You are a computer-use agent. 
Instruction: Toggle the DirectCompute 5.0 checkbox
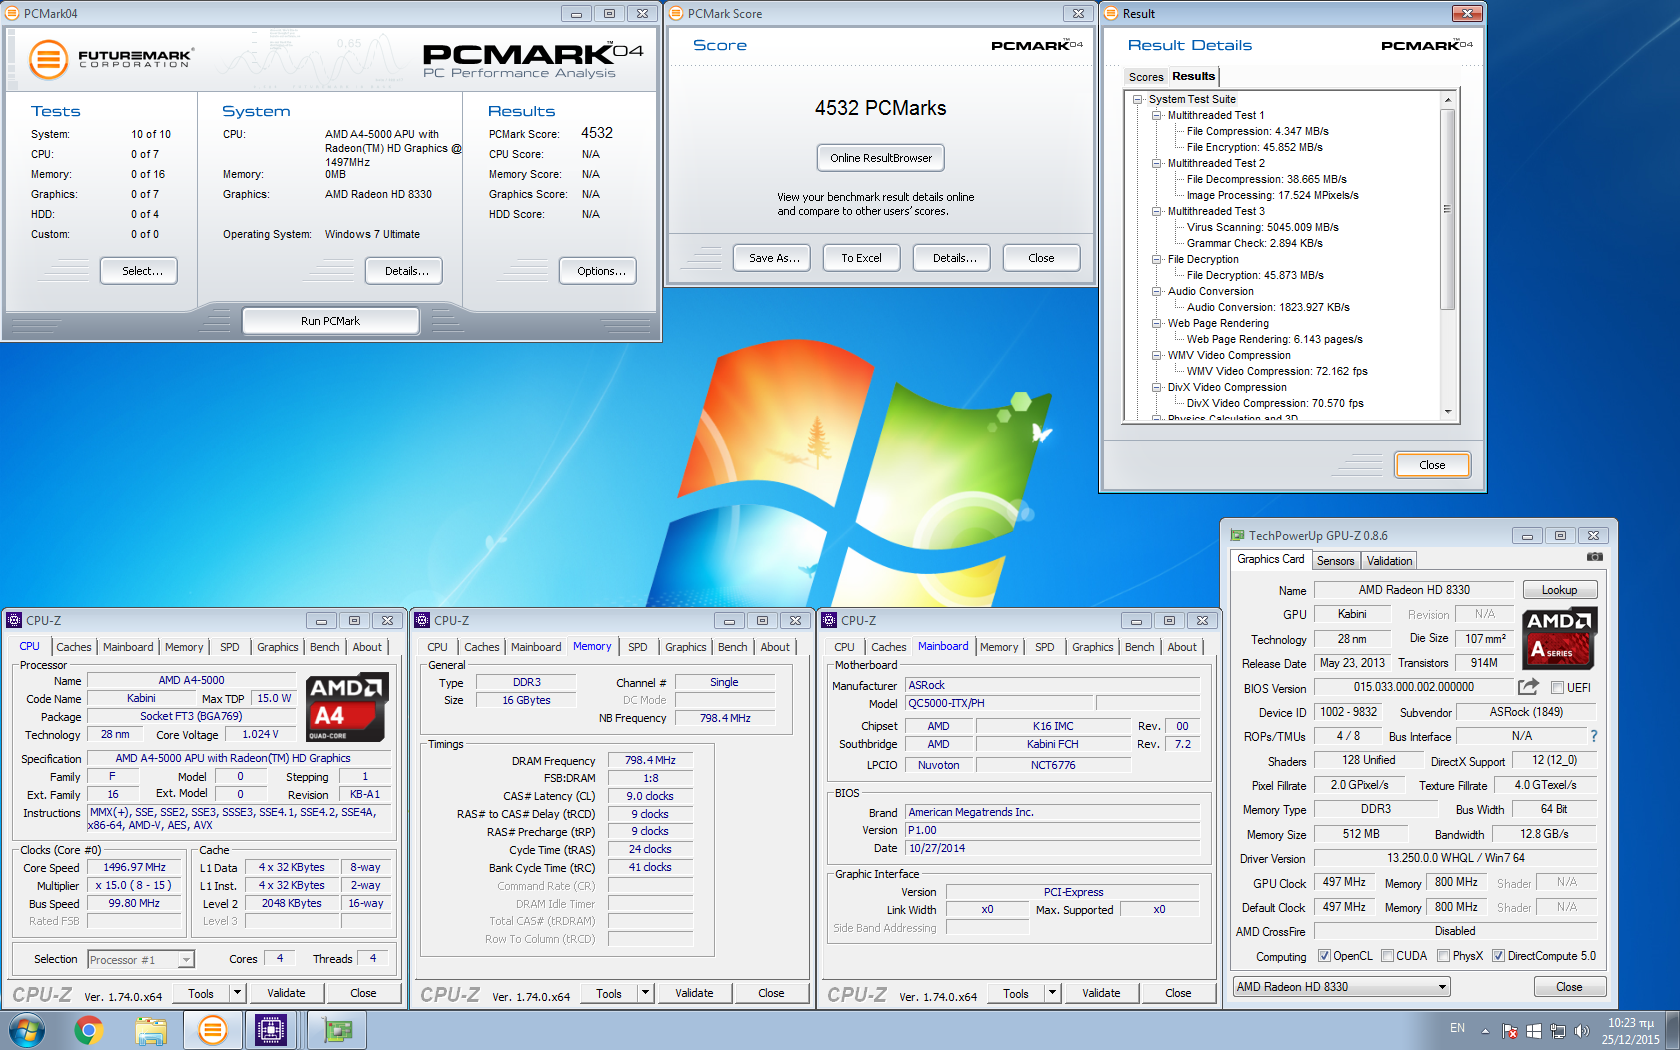coord(1498,956)
